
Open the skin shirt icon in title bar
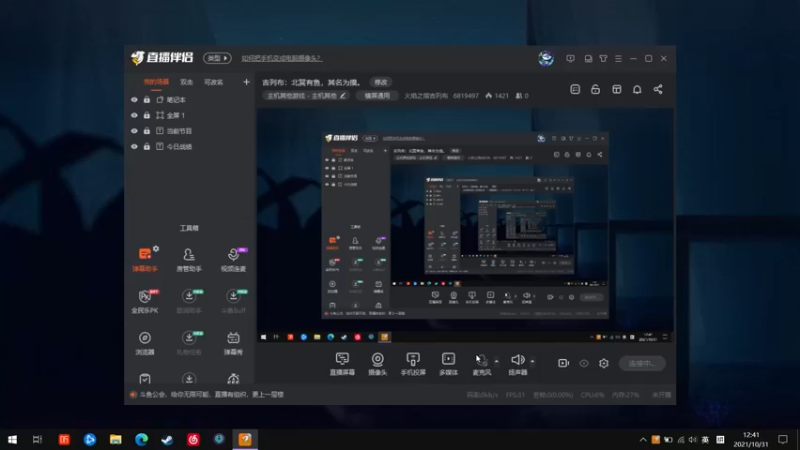coord(604,59)
